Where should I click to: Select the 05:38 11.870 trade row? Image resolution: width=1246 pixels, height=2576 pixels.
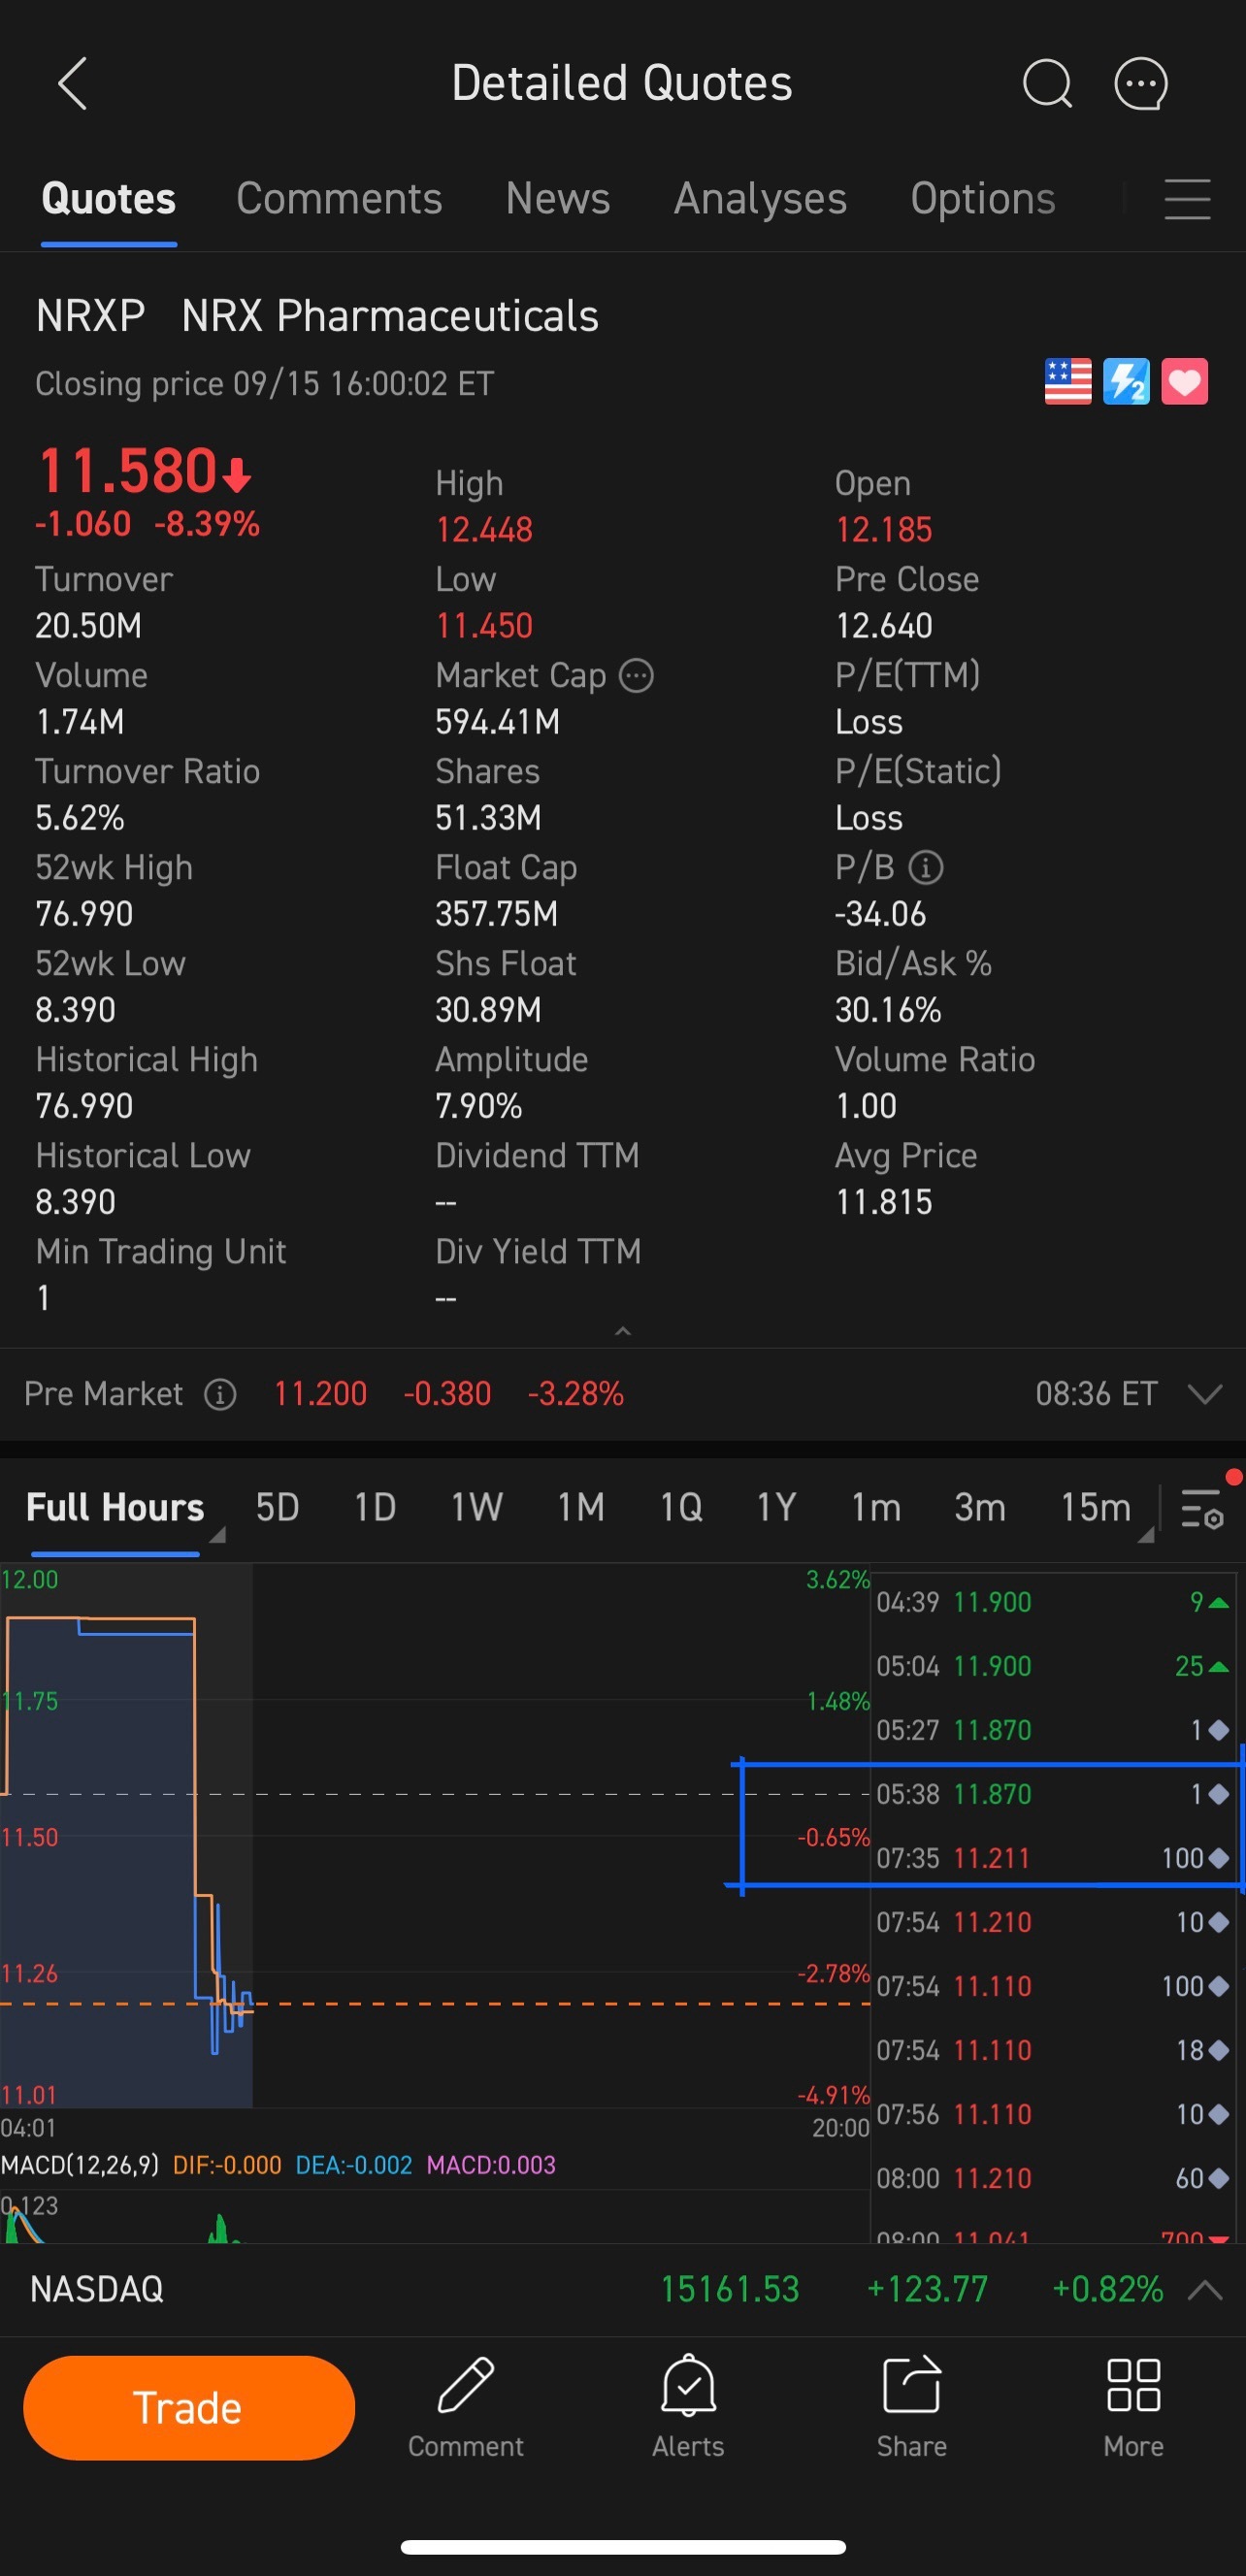point(1053,1794)
